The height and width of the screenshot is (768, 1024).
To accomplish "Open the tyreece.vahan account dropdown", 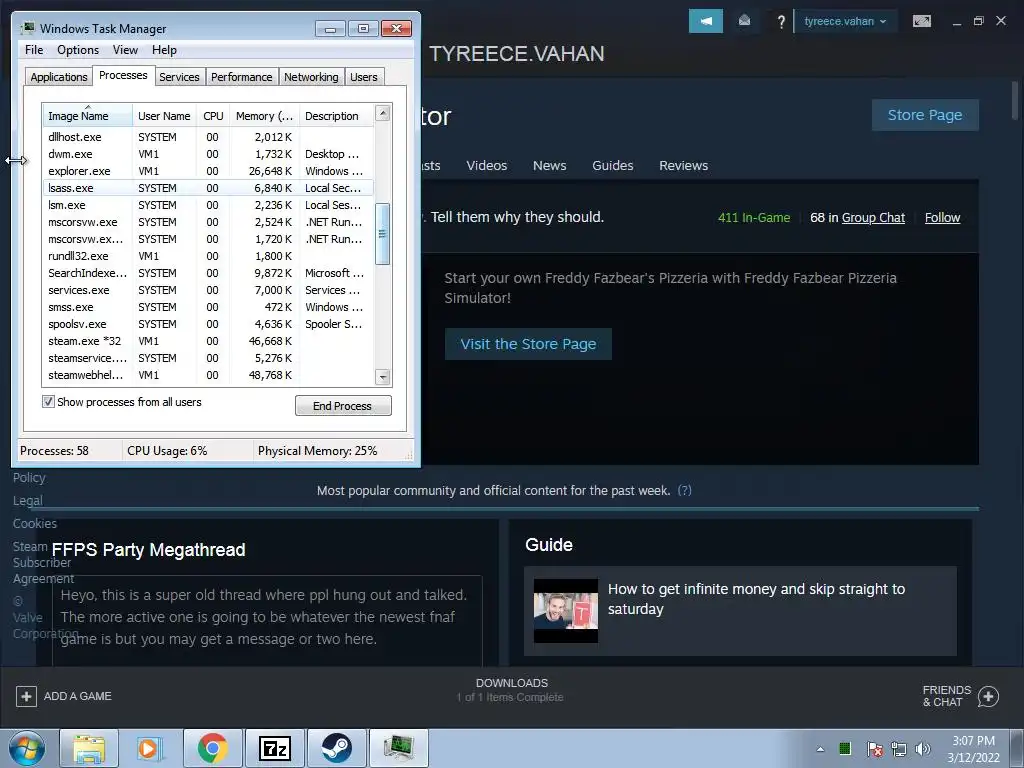I will tap(845, 21).
